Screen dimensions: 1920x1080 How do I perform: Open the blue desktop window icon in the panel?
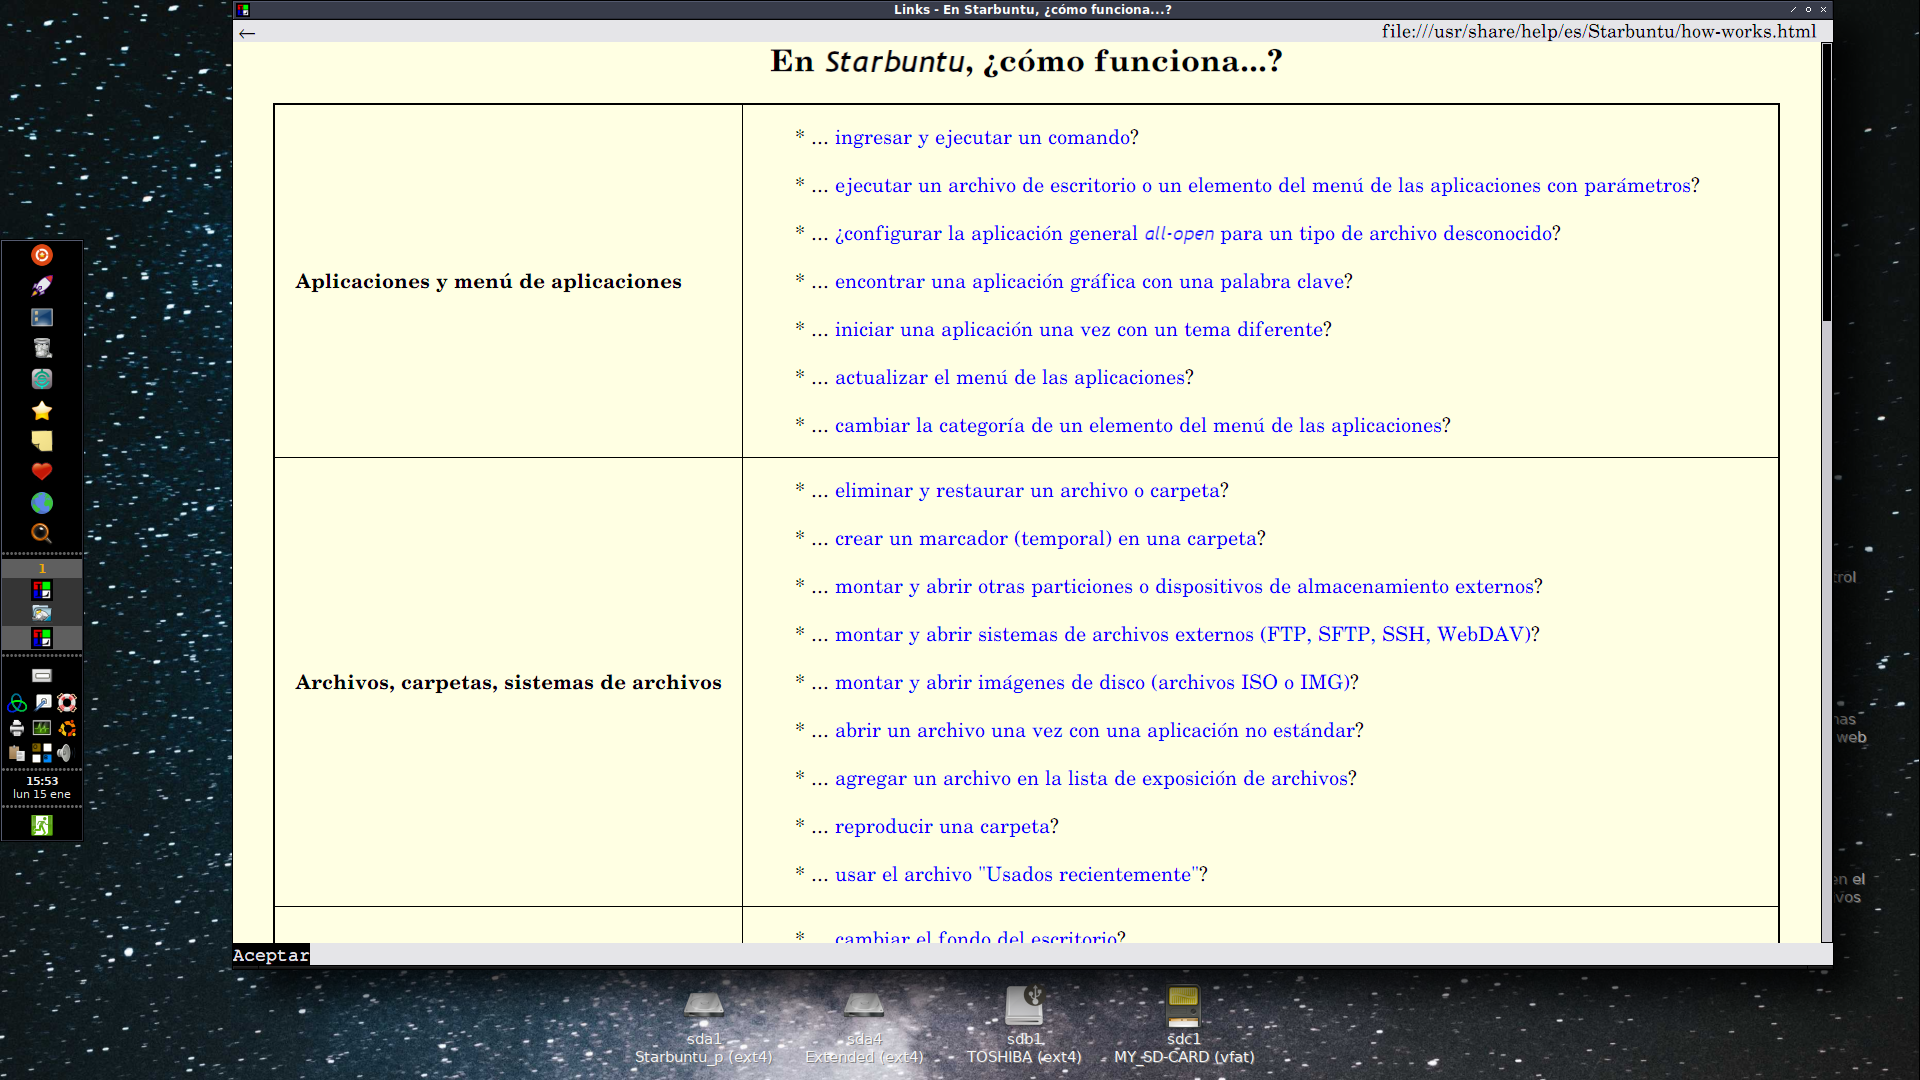coord(42,317)
